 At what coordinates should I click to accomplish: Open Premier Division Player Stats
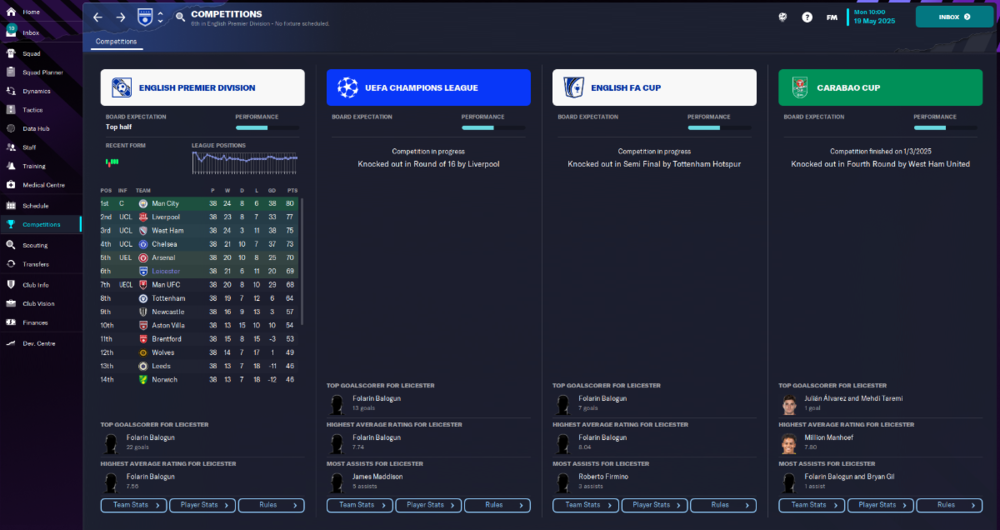point(202,505)
